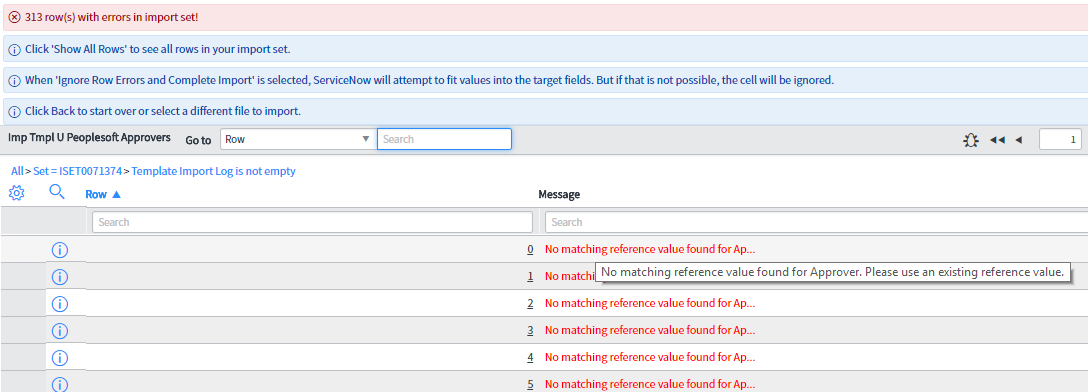Edit page number field
1088x392 pixels.
pos(1060,140)
